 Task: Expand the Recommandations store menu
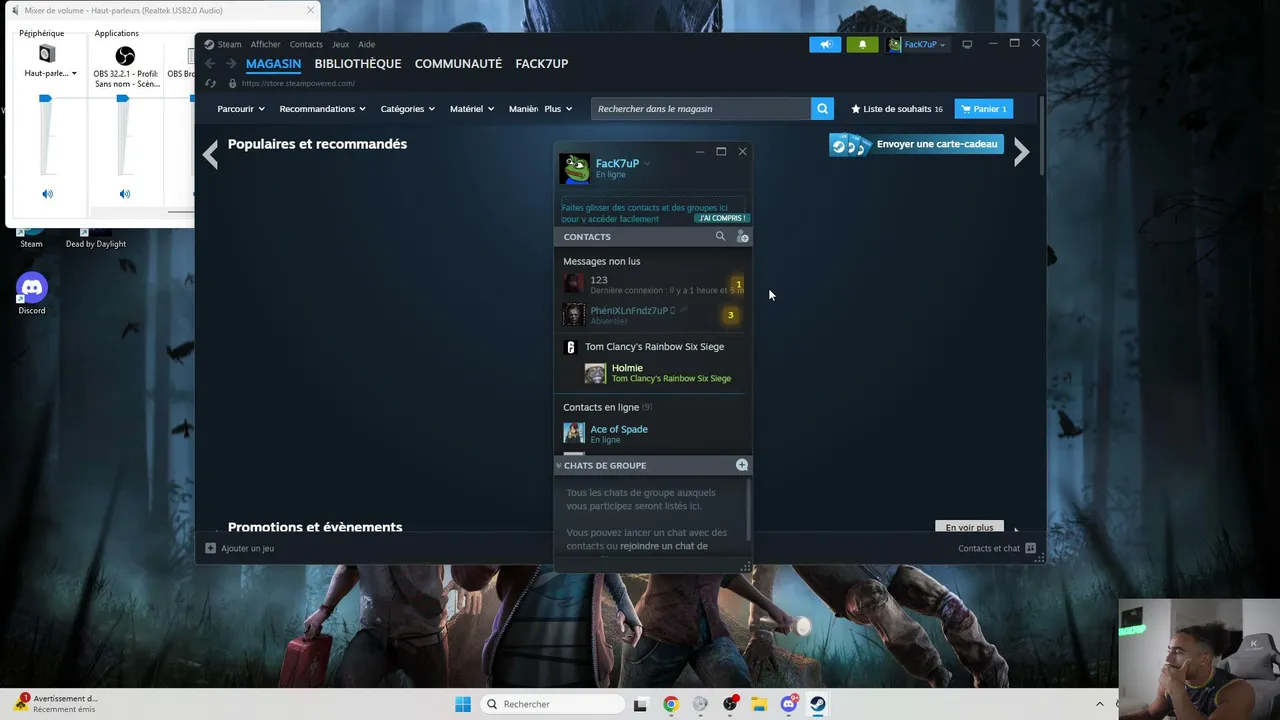[323, 109]
